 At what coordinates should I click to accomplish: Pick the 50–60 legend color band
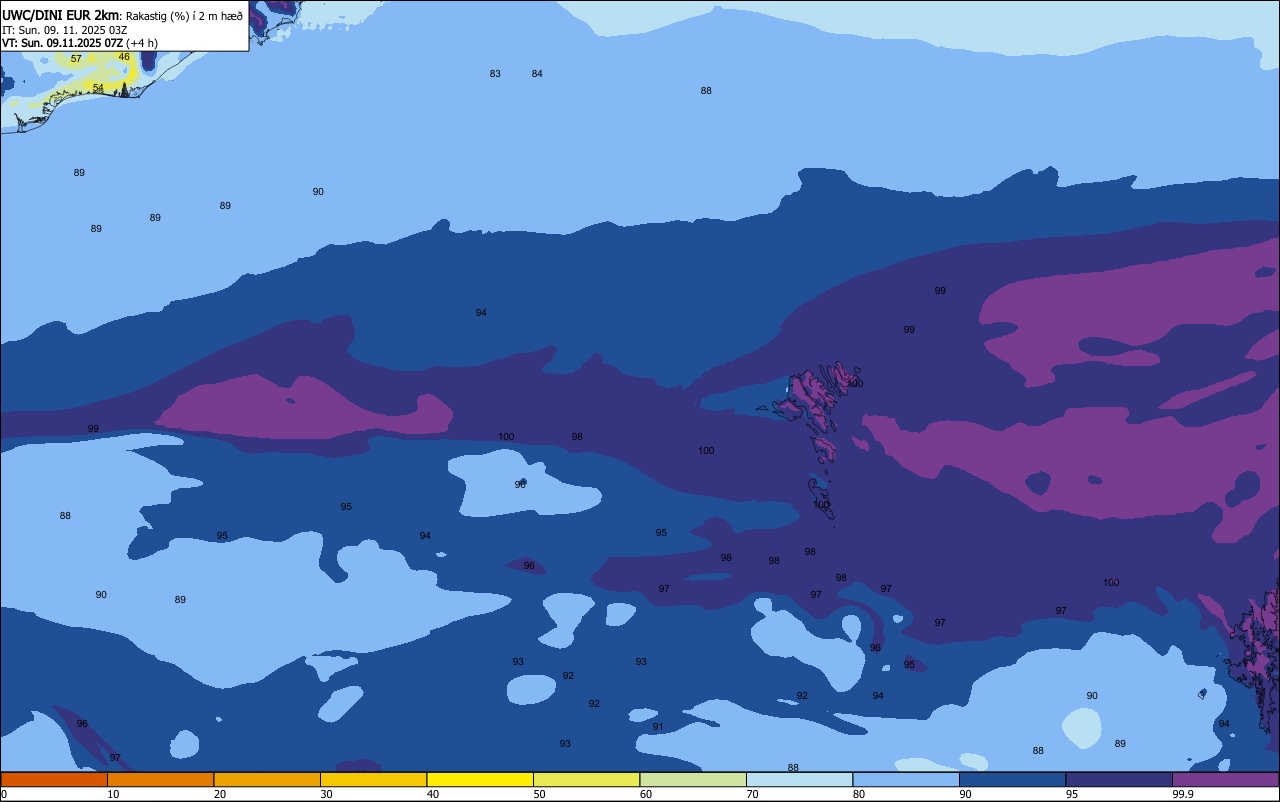tap(586, 779)
